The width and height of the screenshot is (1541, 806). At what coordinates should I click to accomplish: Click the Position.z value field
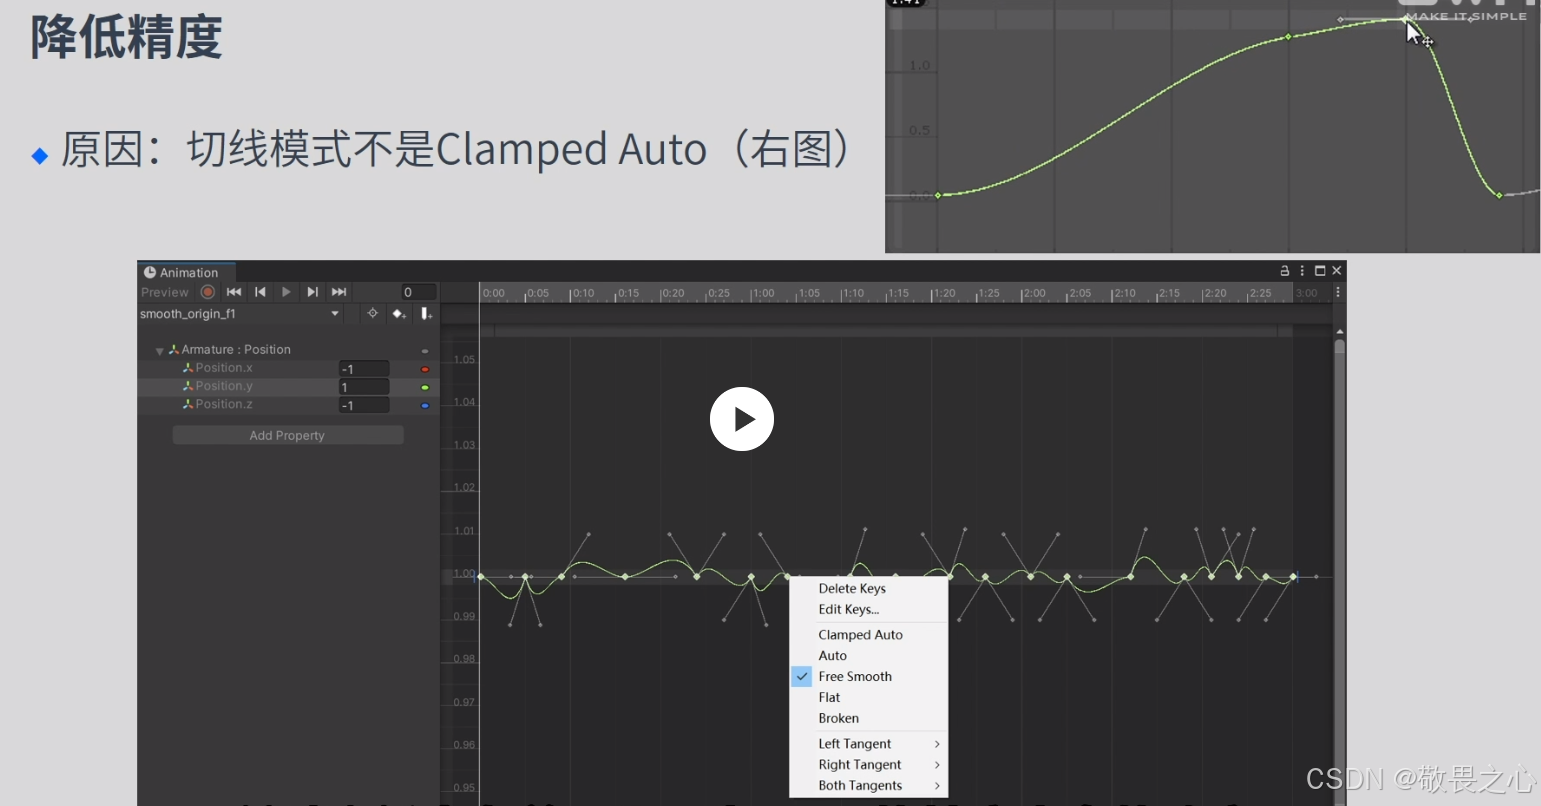click(364, 405)
